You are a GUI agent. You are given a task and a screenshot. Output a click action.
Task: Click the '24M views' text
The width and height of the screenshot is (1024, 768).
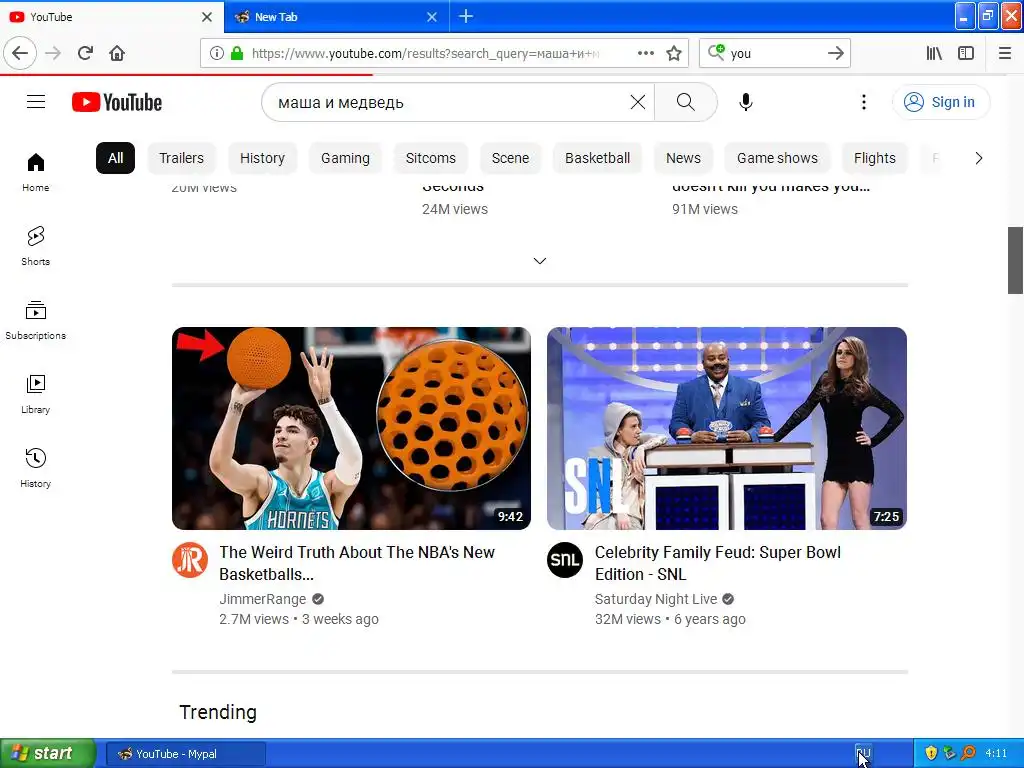pyautogui.click(x=455, y=209)
